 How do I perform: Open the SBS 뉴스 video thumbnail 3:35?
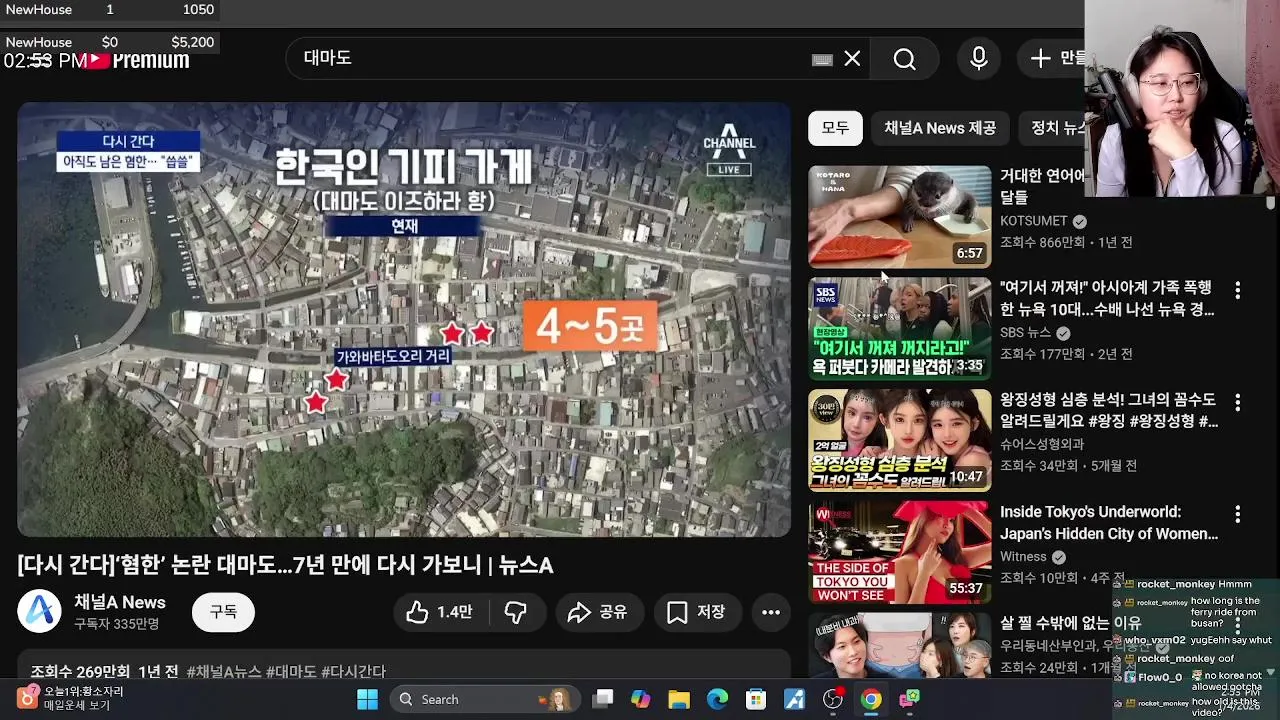(900, 328)
